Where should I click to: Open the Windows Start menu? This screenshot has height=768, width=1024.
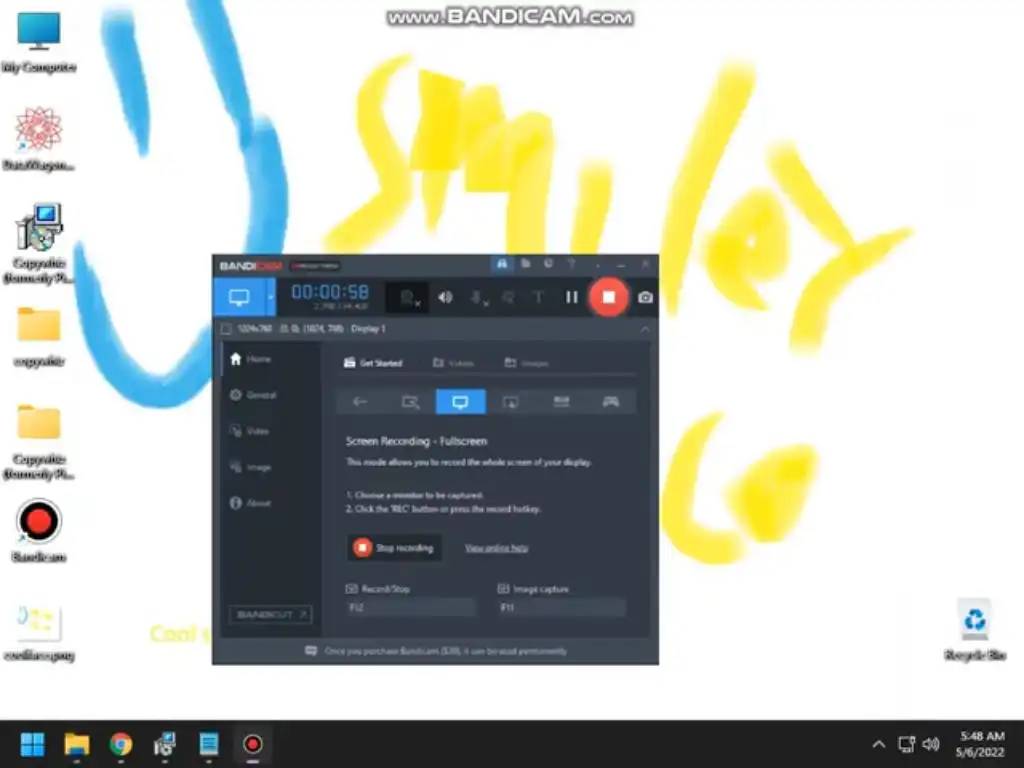(x=32, y=744)
